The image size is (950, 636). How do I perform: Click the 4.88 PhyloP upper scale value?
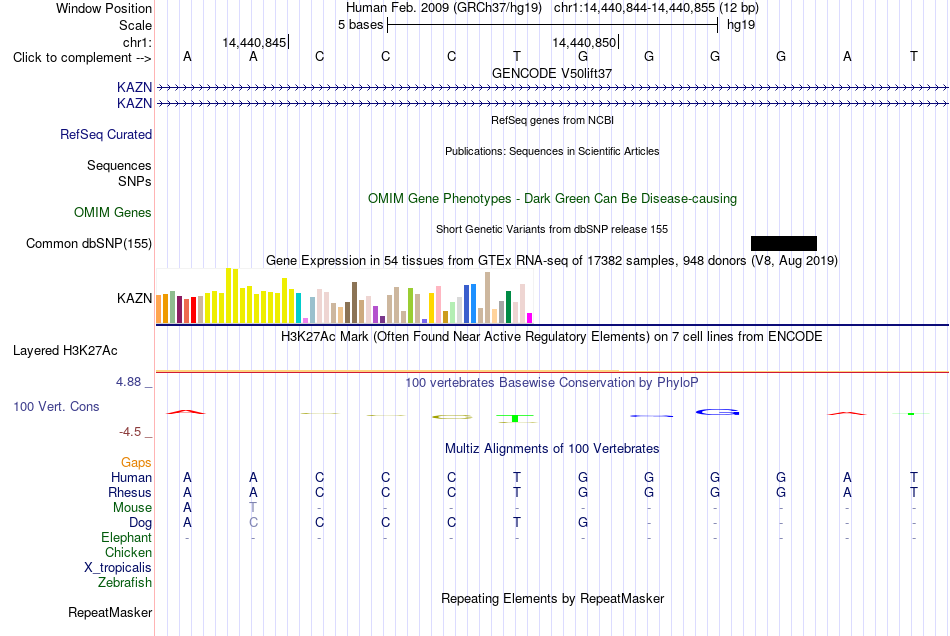pyautogui.click(x=128, y=382)
